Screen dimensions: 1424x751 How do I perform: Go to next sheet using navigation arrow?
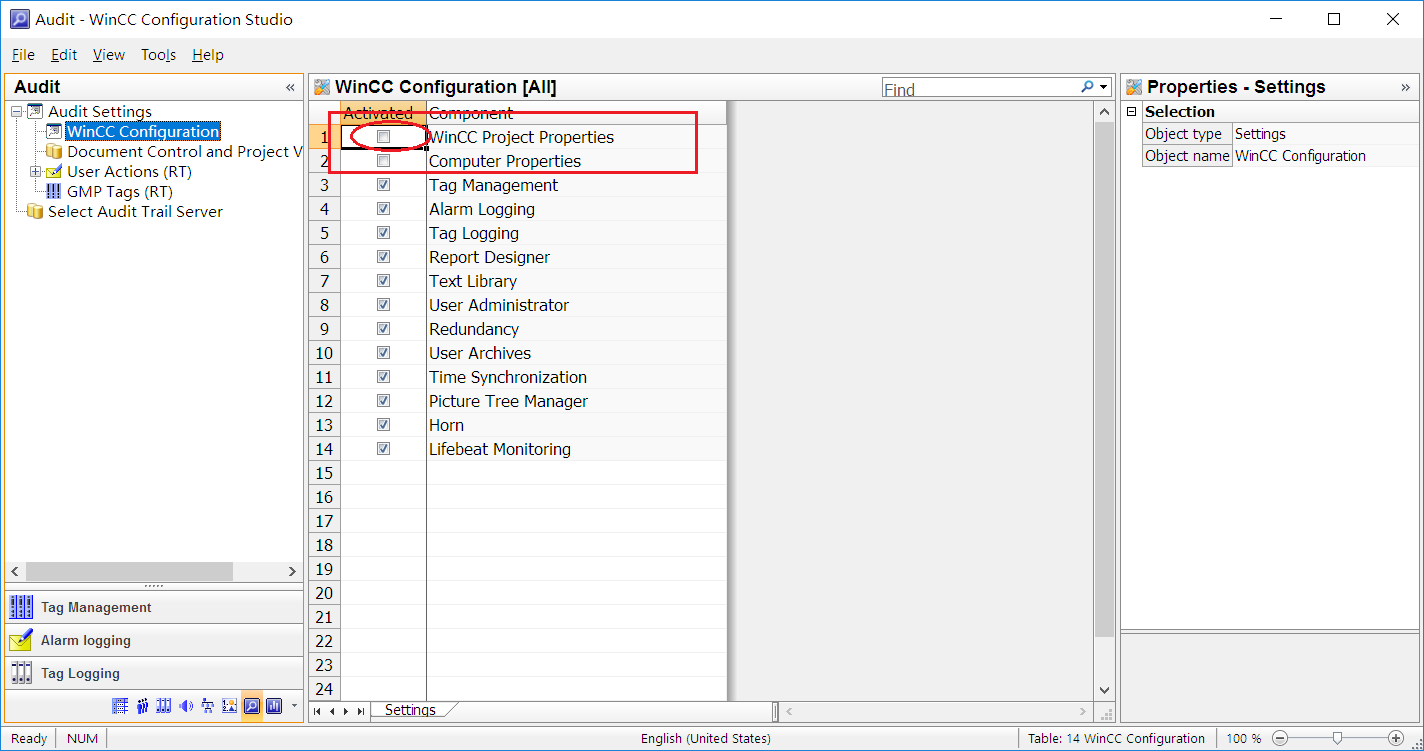click(346, 711)
